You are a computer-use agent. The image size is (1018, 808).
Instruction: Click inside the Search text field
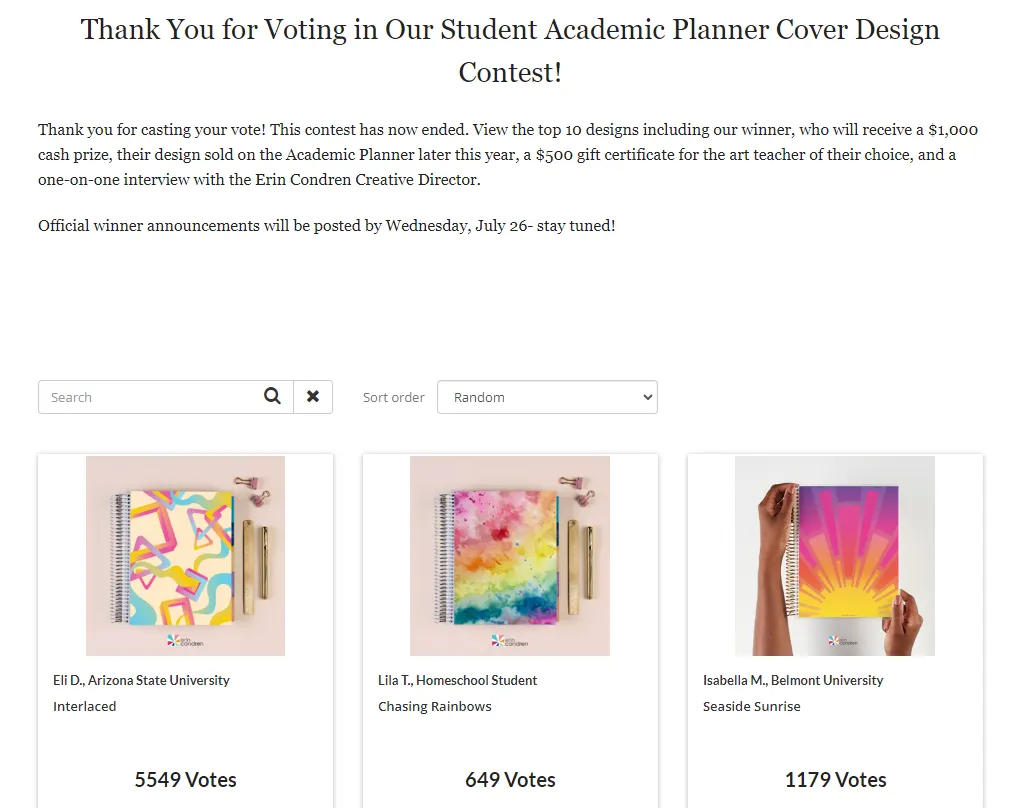click(149, 397)
